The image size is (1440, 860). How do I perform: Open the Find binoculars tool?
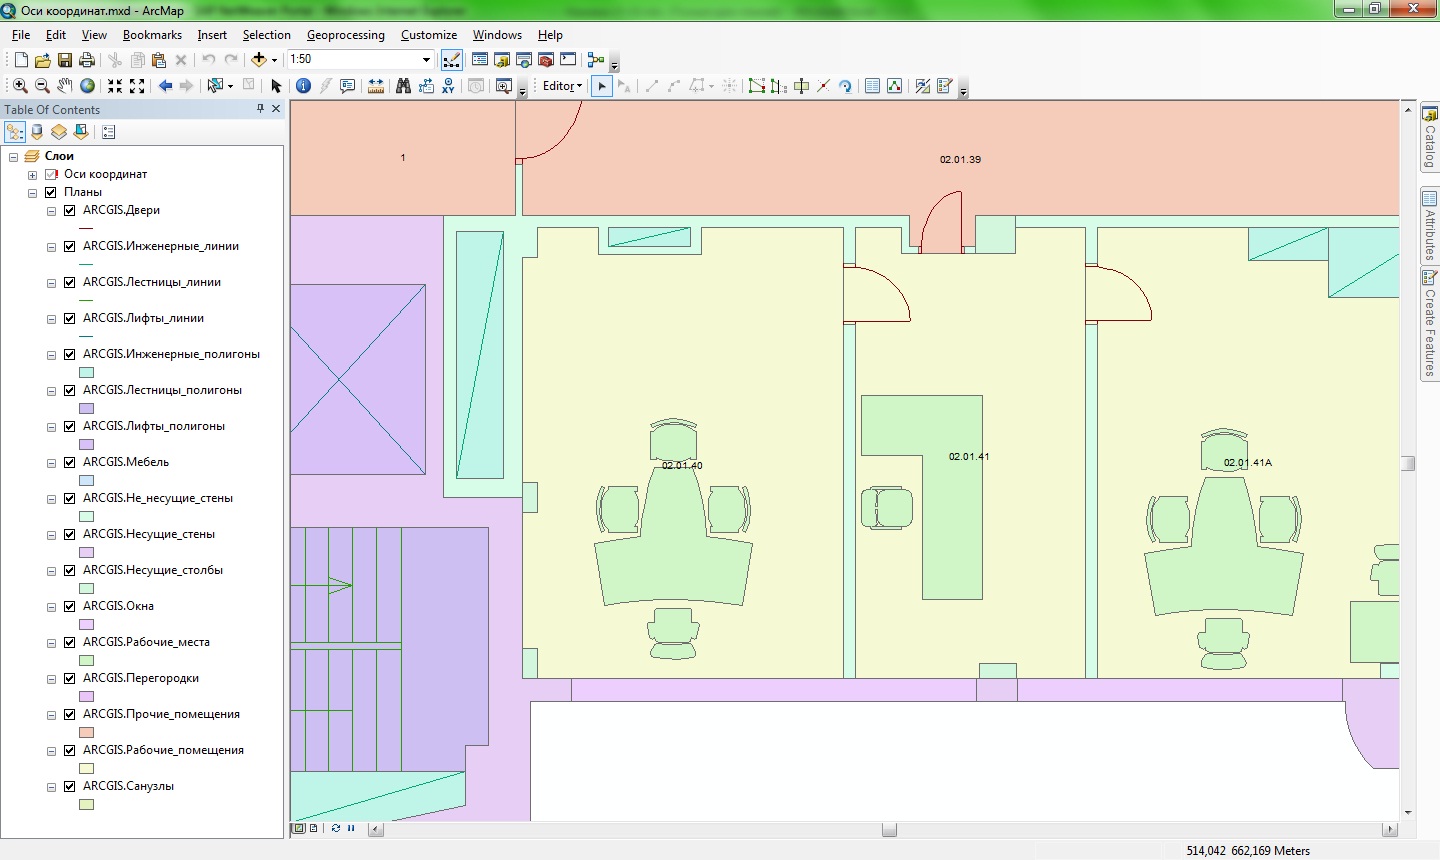click(403, 86)
